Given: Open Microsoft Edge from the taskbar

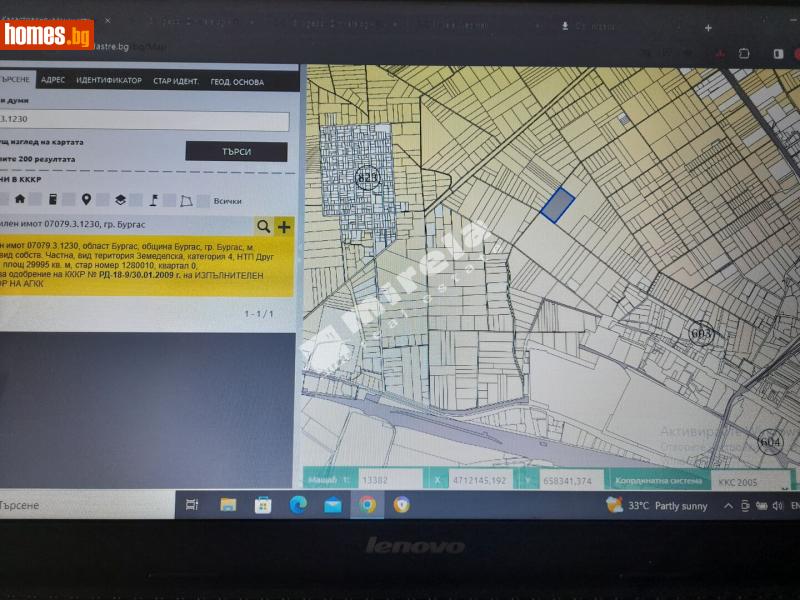Looking at the screenshot, I should pos(298,505).
